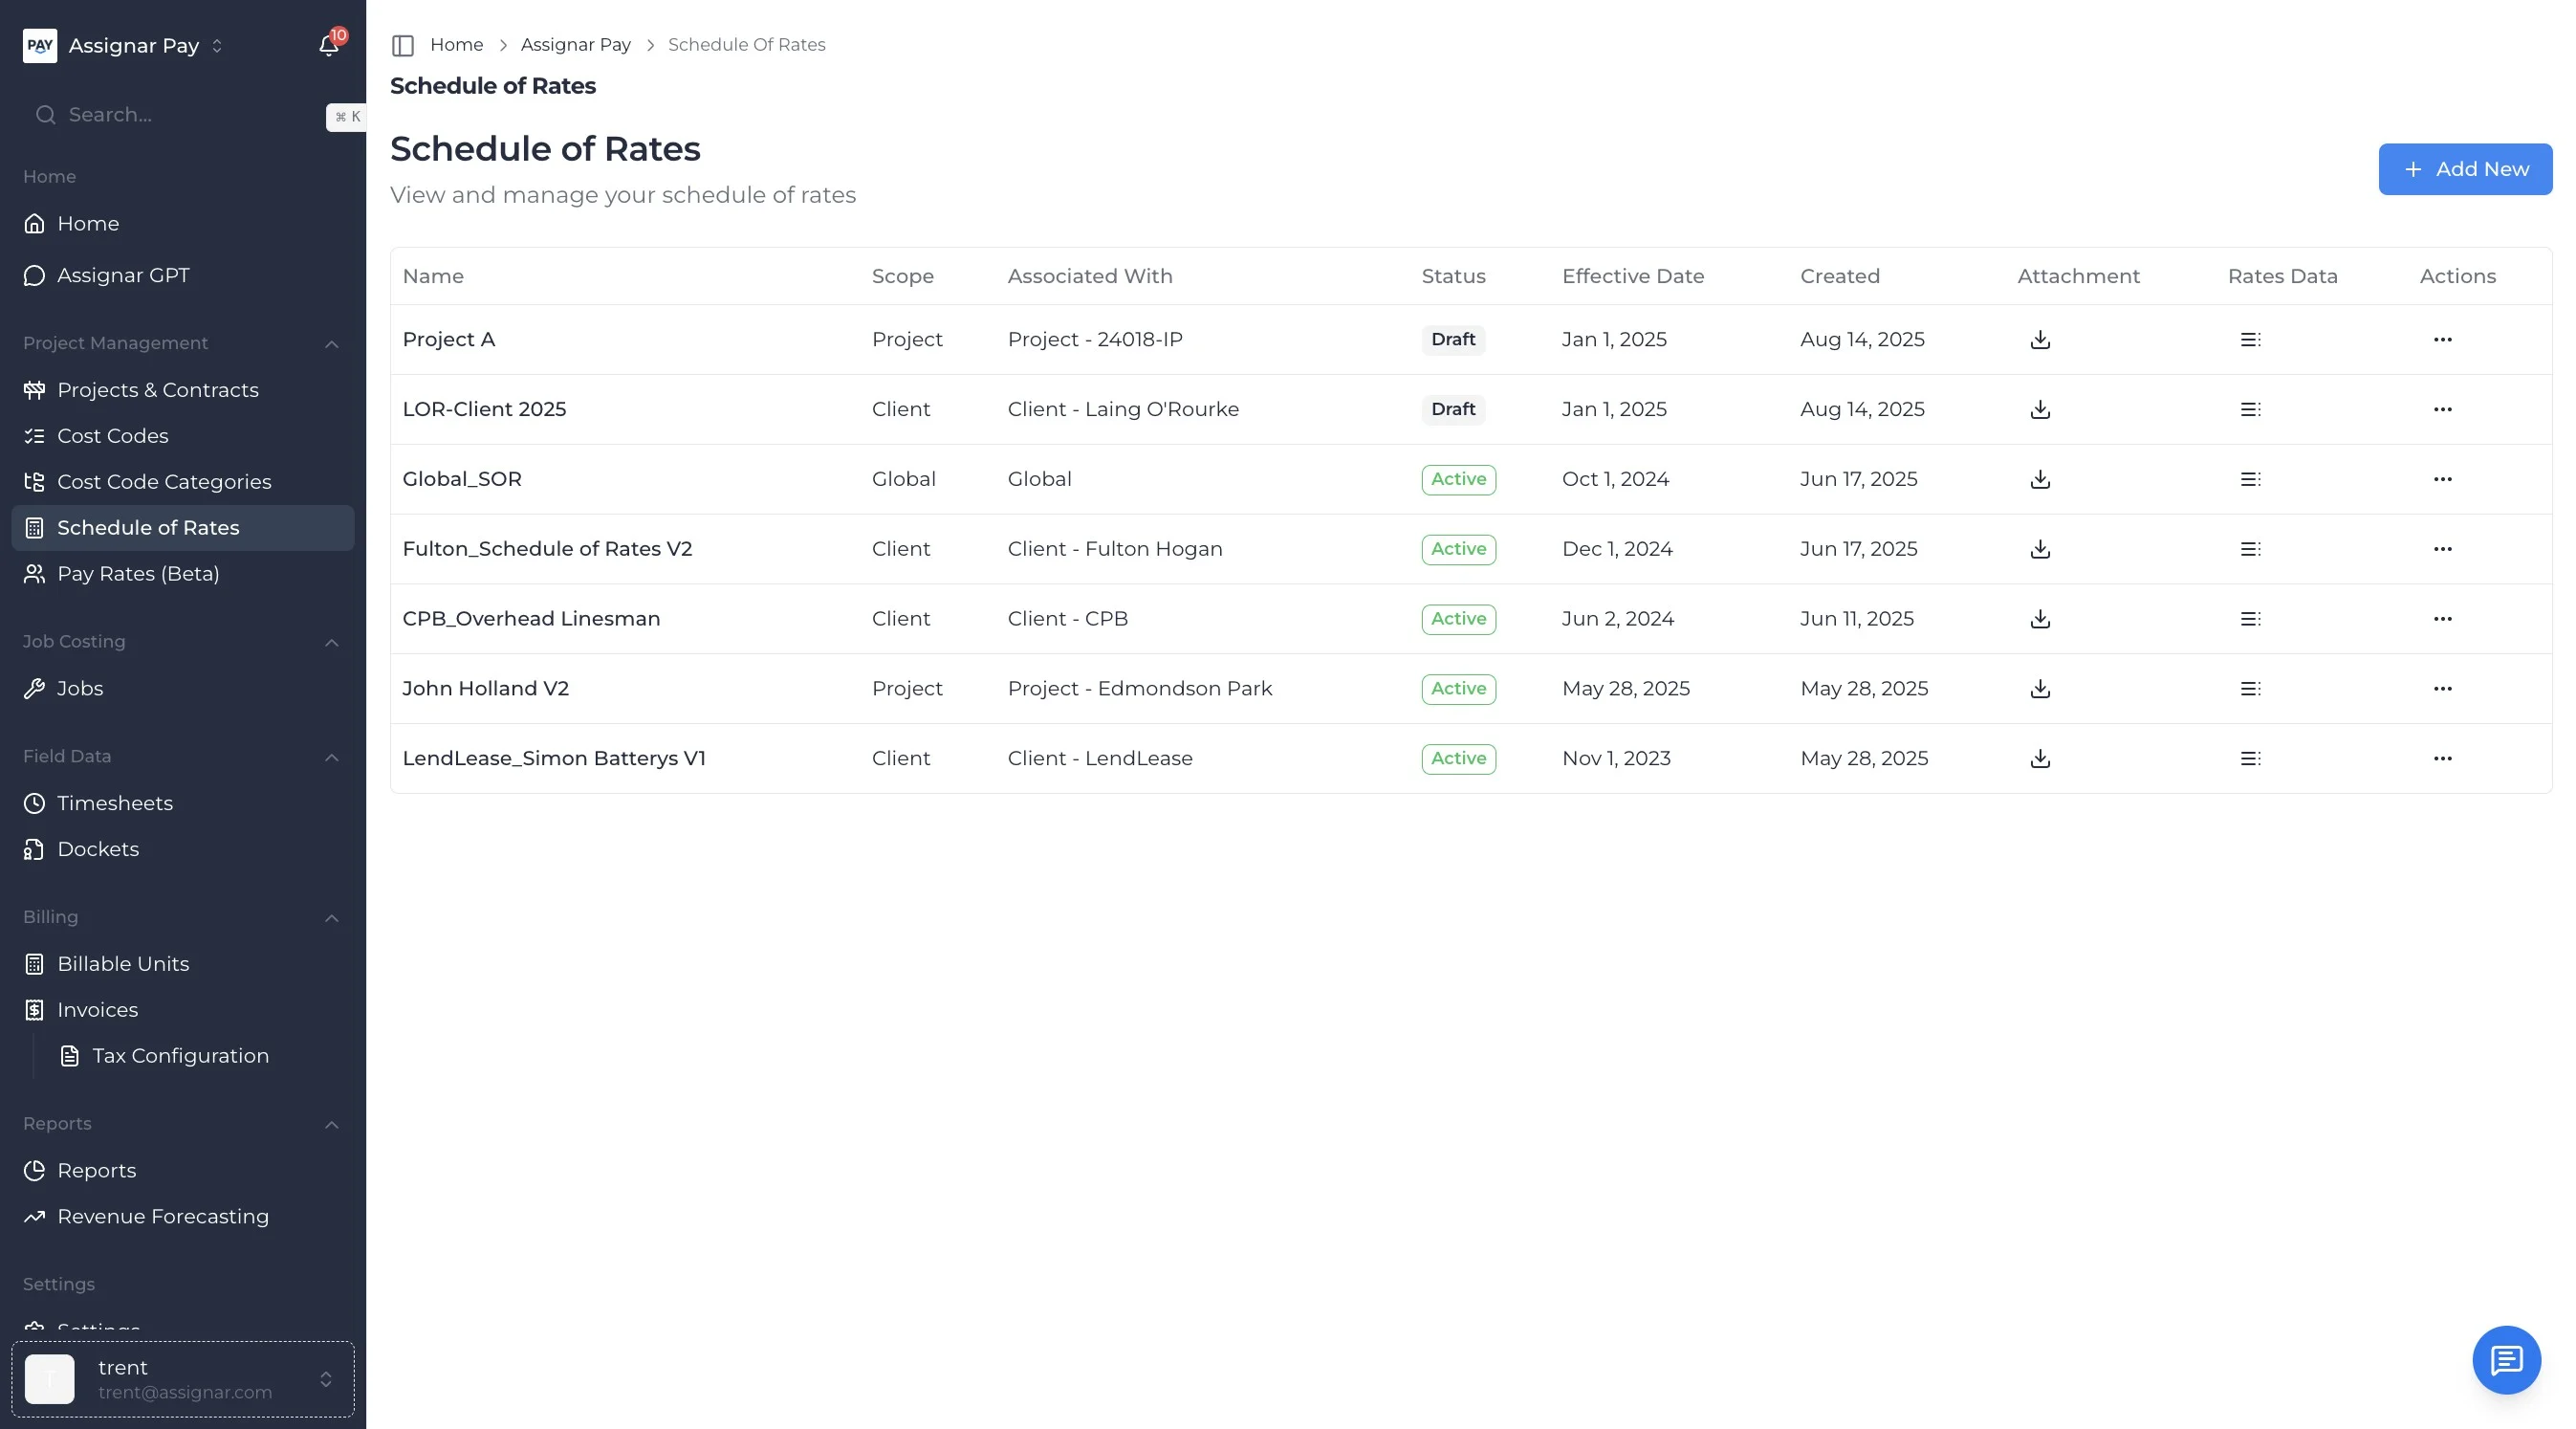Click the Add New button
Image resolution: width=2576 pixels, height=1429 pixels.
[2464, 169]
